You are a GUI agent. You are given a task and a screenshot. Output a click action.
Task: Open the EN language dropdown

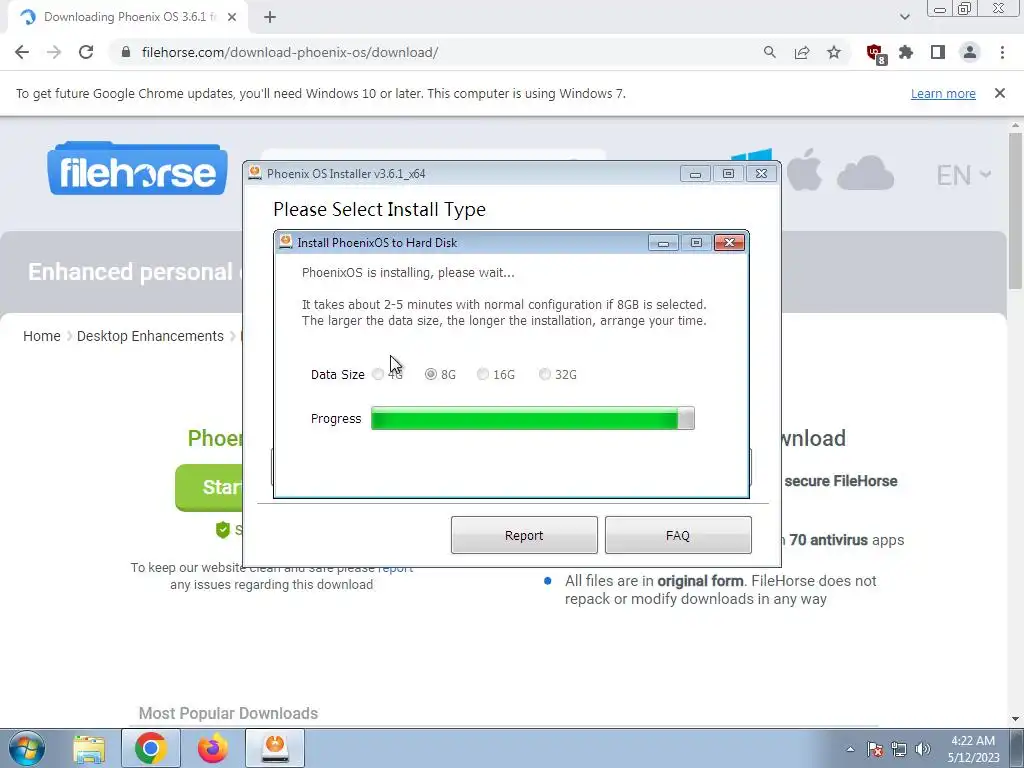tap(964, 175)
